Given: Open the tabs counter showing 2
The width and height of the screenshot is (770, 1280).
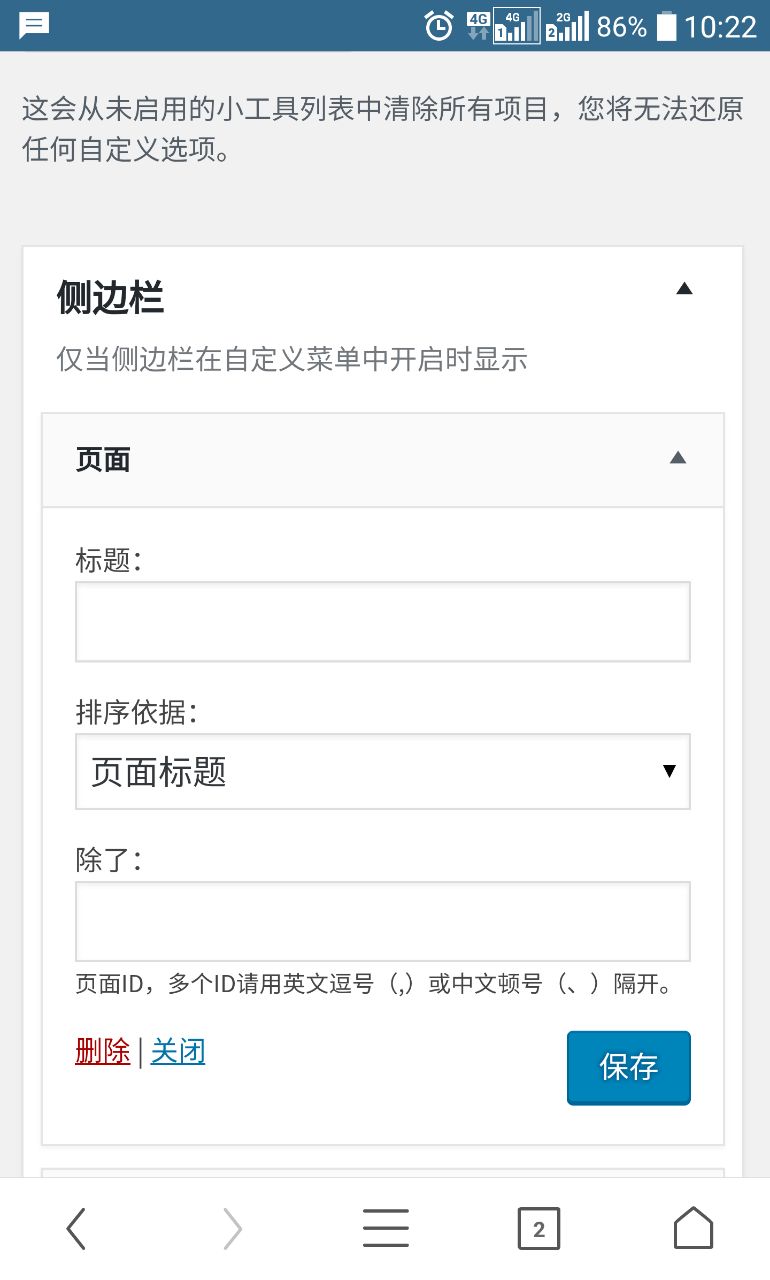Looking at the screenshot, I should 539,1229.
